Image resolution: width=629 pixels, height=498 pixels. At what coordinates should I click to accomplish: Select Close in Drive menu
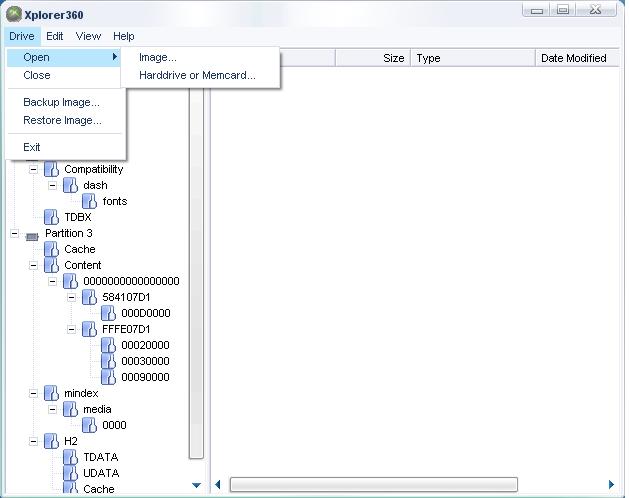[63, 75]
